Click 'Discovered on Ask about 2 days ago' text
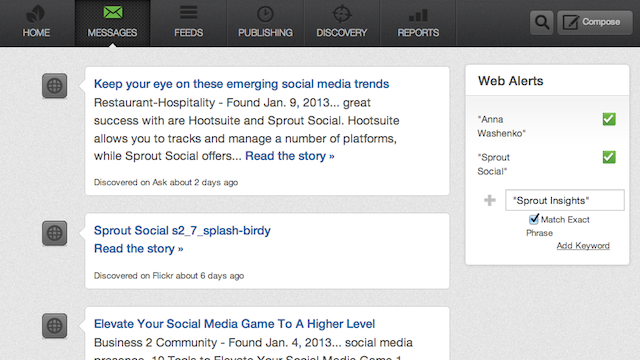 click(166, 182)
